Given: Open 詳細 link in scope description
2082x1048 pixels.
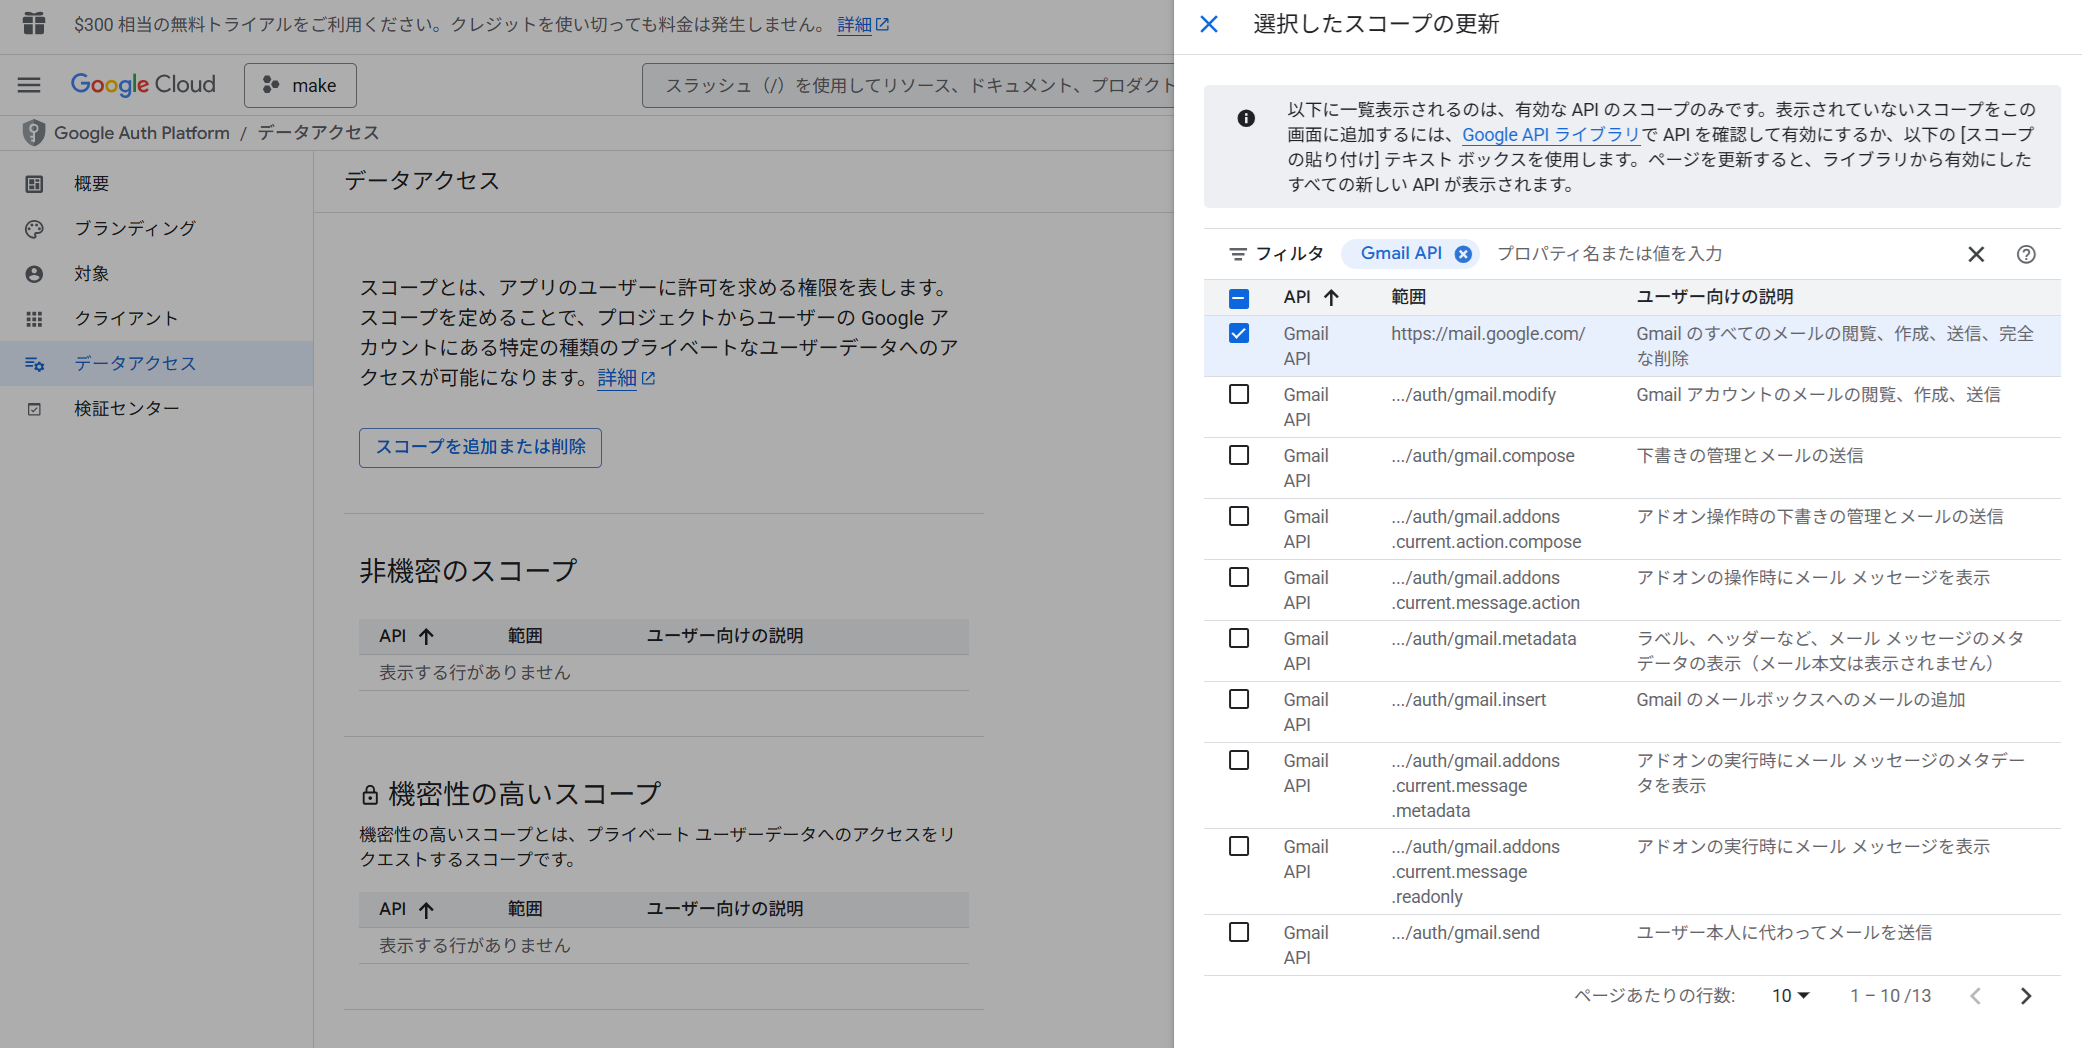Looking at the screenshot, I should (x=626, y=378).
